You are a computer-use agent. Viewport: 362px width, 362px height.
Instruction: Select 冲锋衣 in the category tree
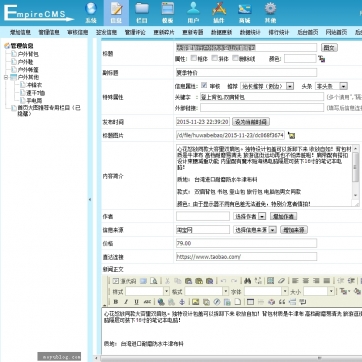pyautogui.click(x=34, y=85)
